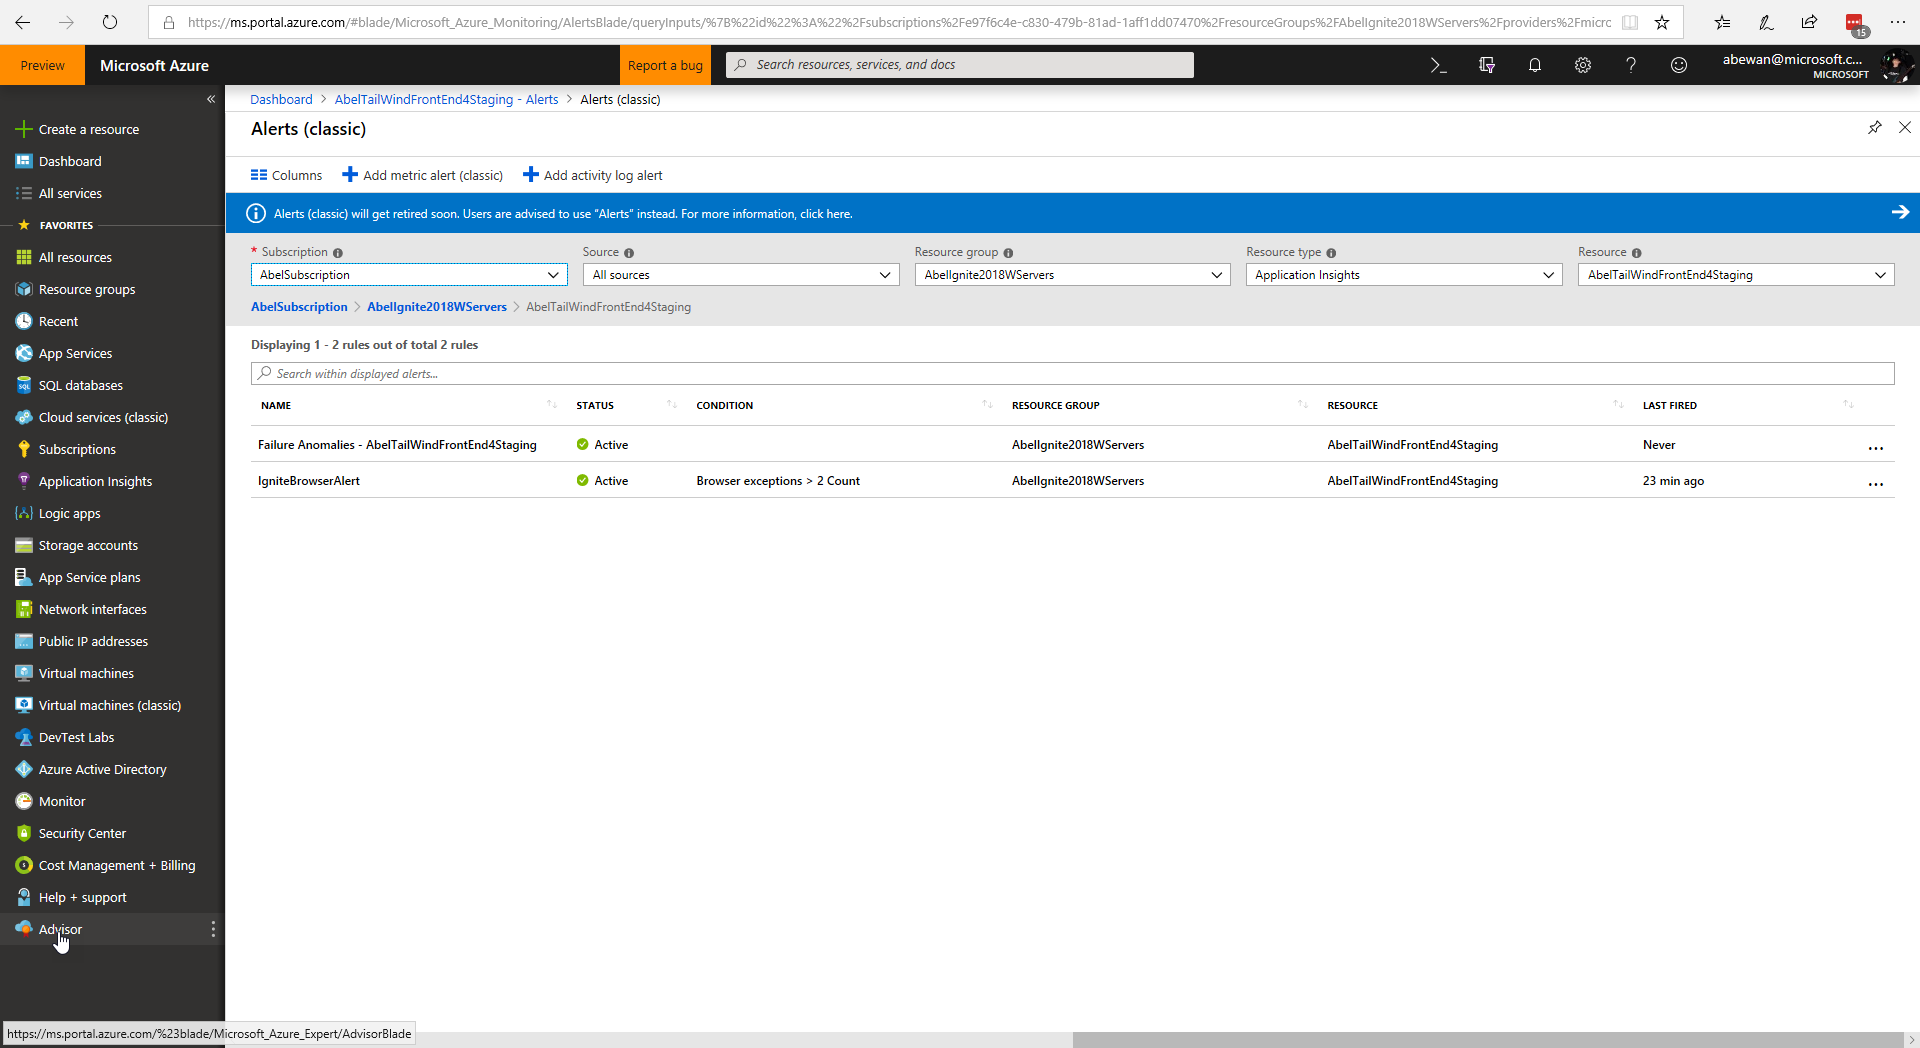This screenshot has width=1920, height=1048.
Task: Click the horizontal scrollbar at the bottom
Action: click(1487, 1040)
